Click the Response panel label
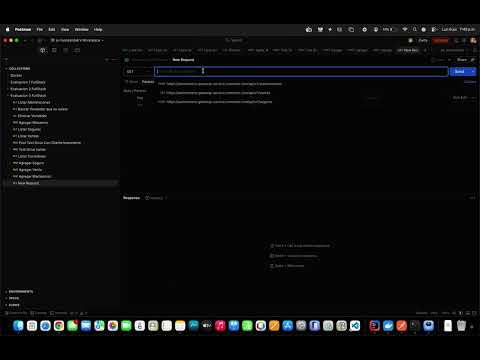 coord(131,198)
